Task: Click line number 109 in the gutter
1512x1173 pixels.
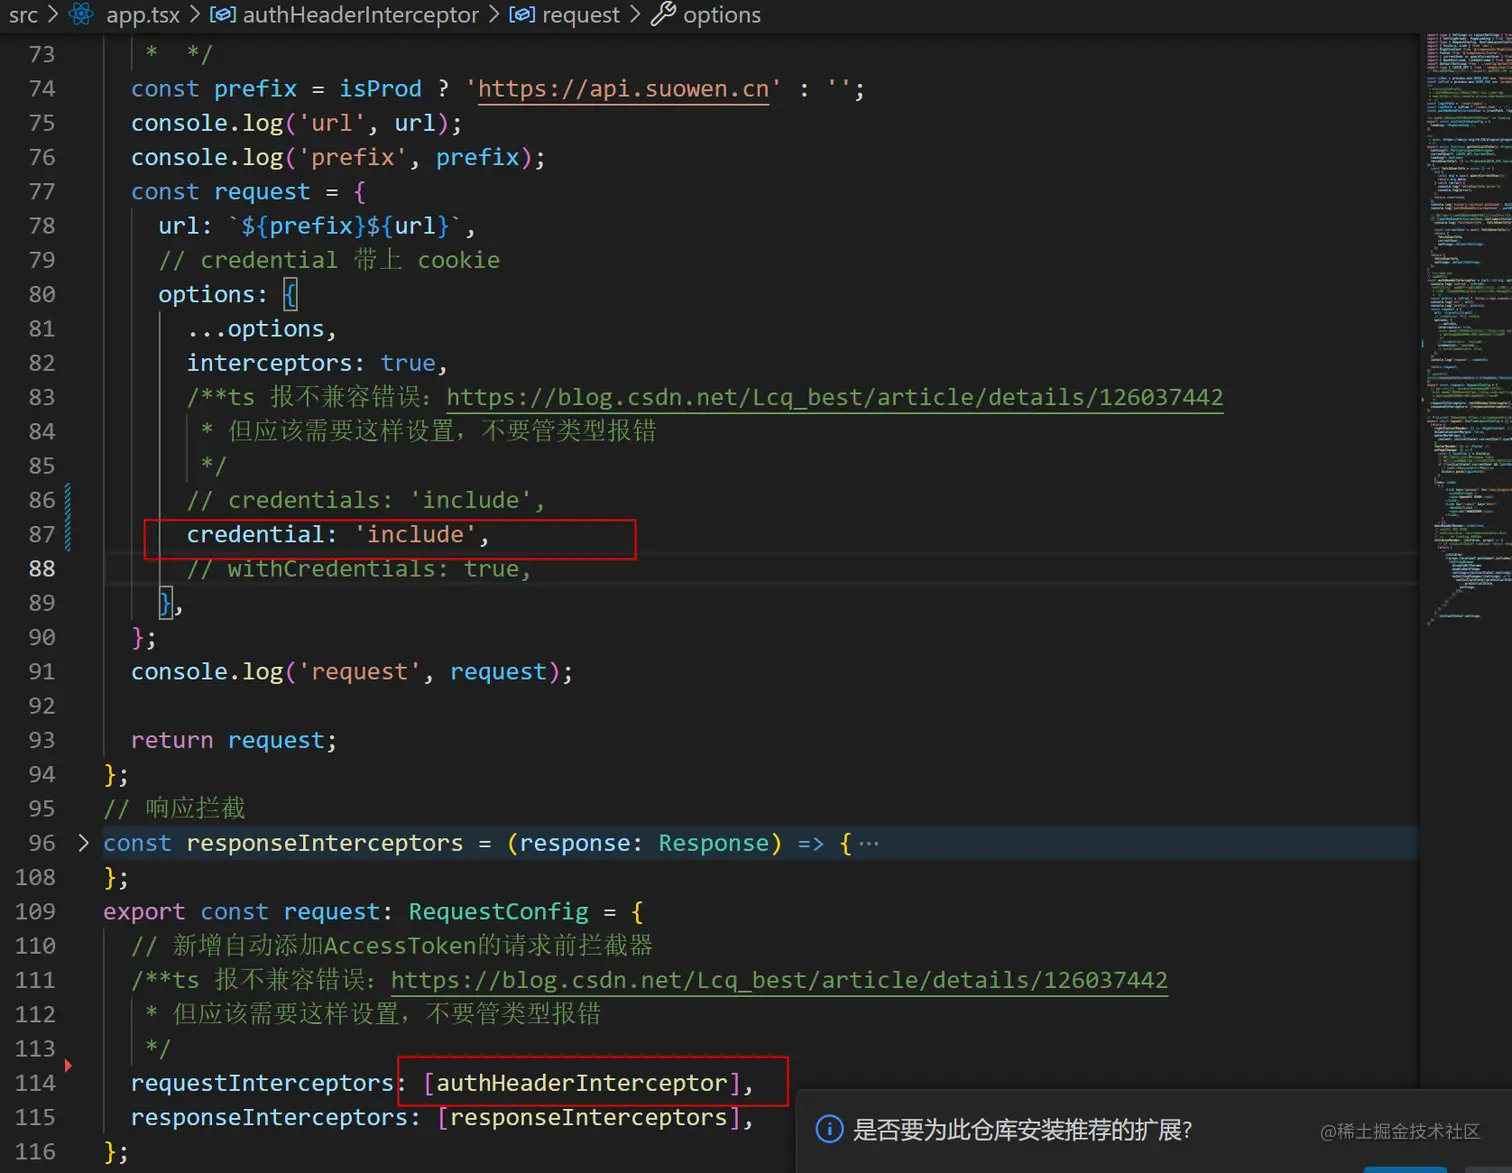Action: [35, 911]
